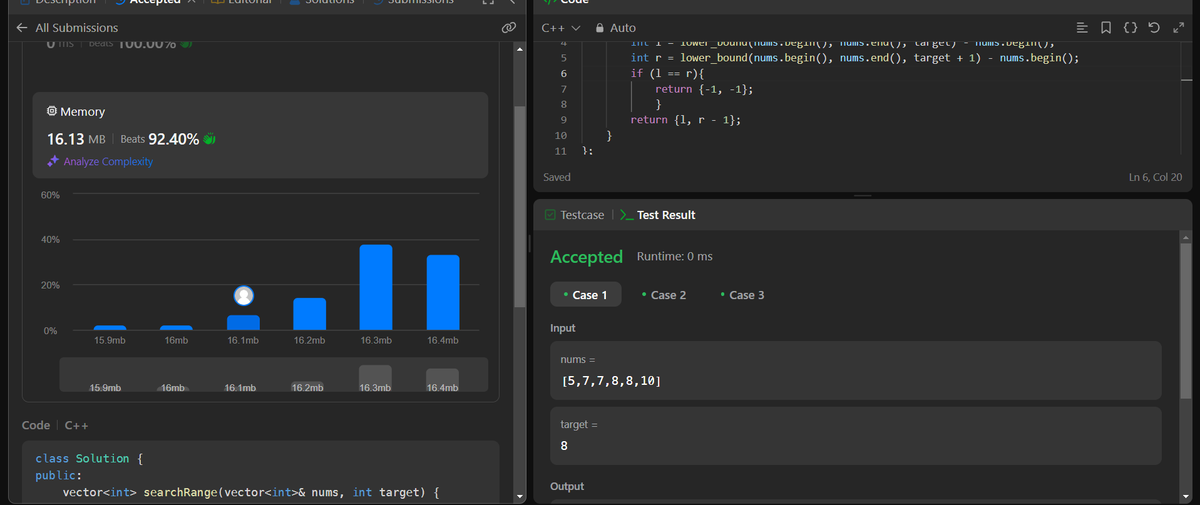Click the terminal icon on the Test Result tab
Screen dimensions: 1200x505
(626, 215)
